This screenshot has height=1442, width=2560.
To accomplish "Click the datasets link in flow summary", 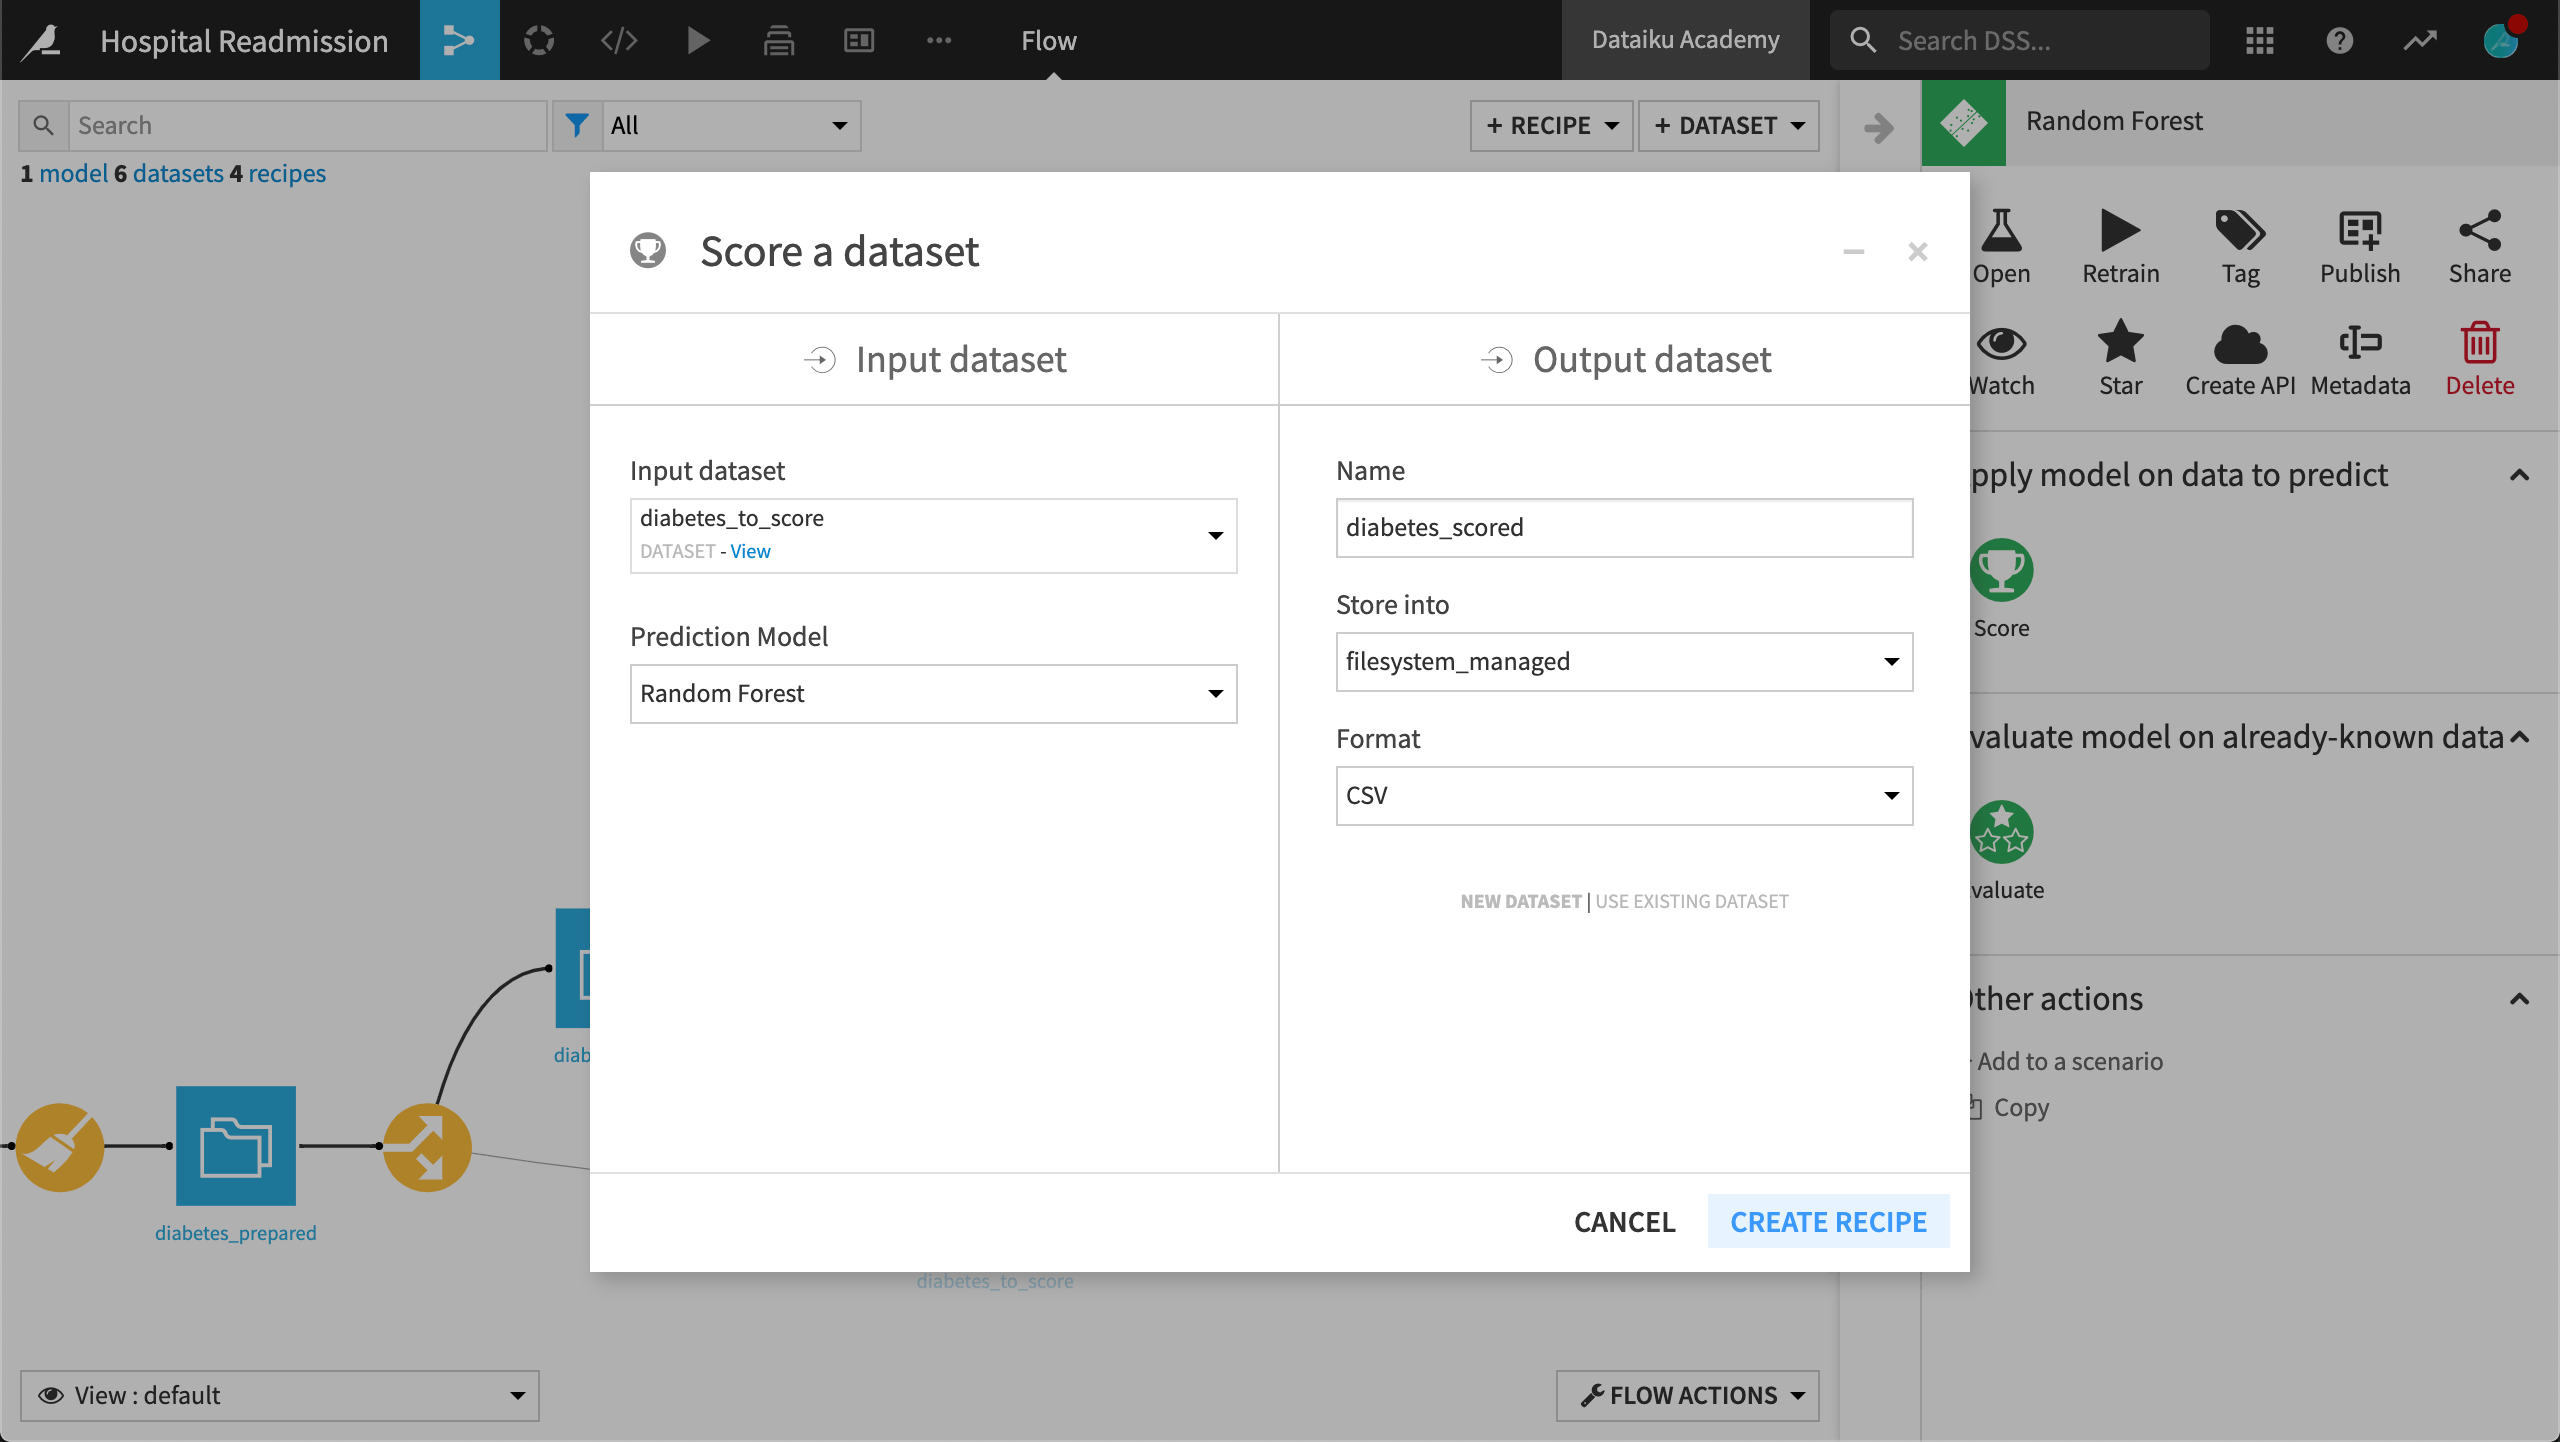I will [x=178, y=173].
